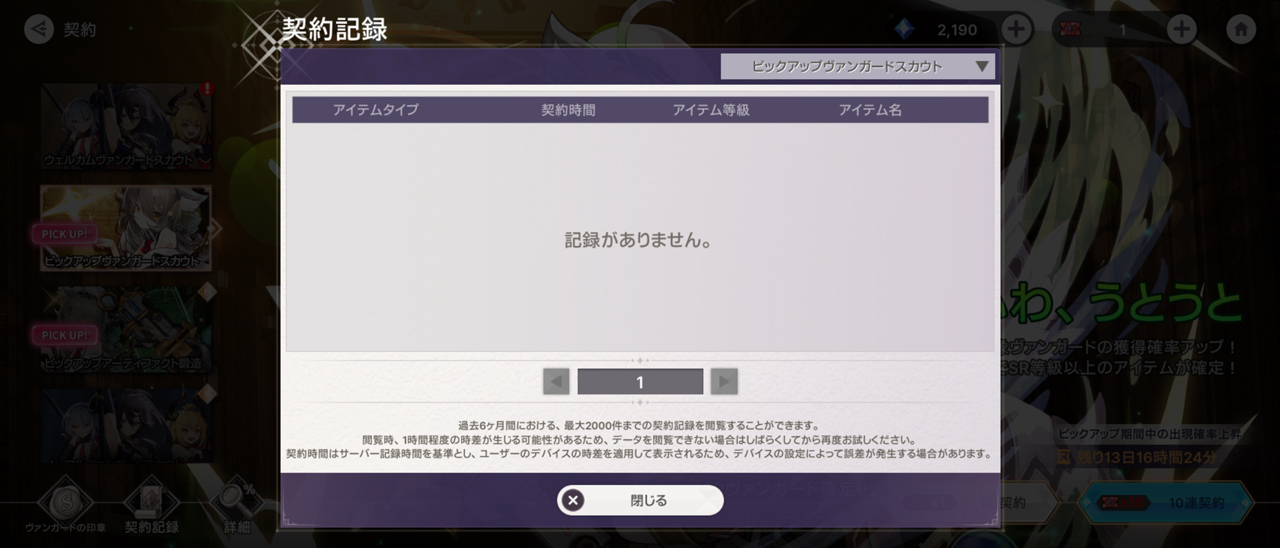Click the アイテム等級 column header
The image size is (1280, 548).
[x=710, y=110]
